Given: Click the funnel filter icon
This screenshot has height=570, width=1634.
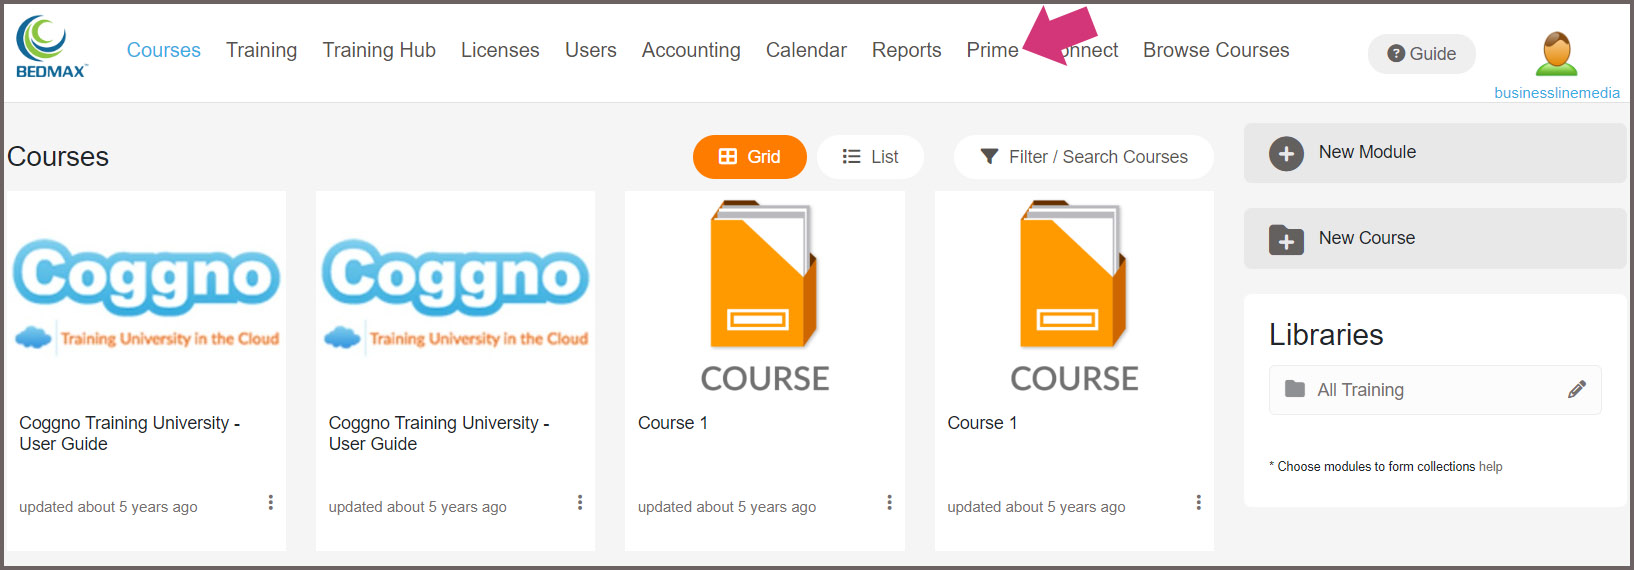Looking at the screenshot, I should (x=989, y=157).
